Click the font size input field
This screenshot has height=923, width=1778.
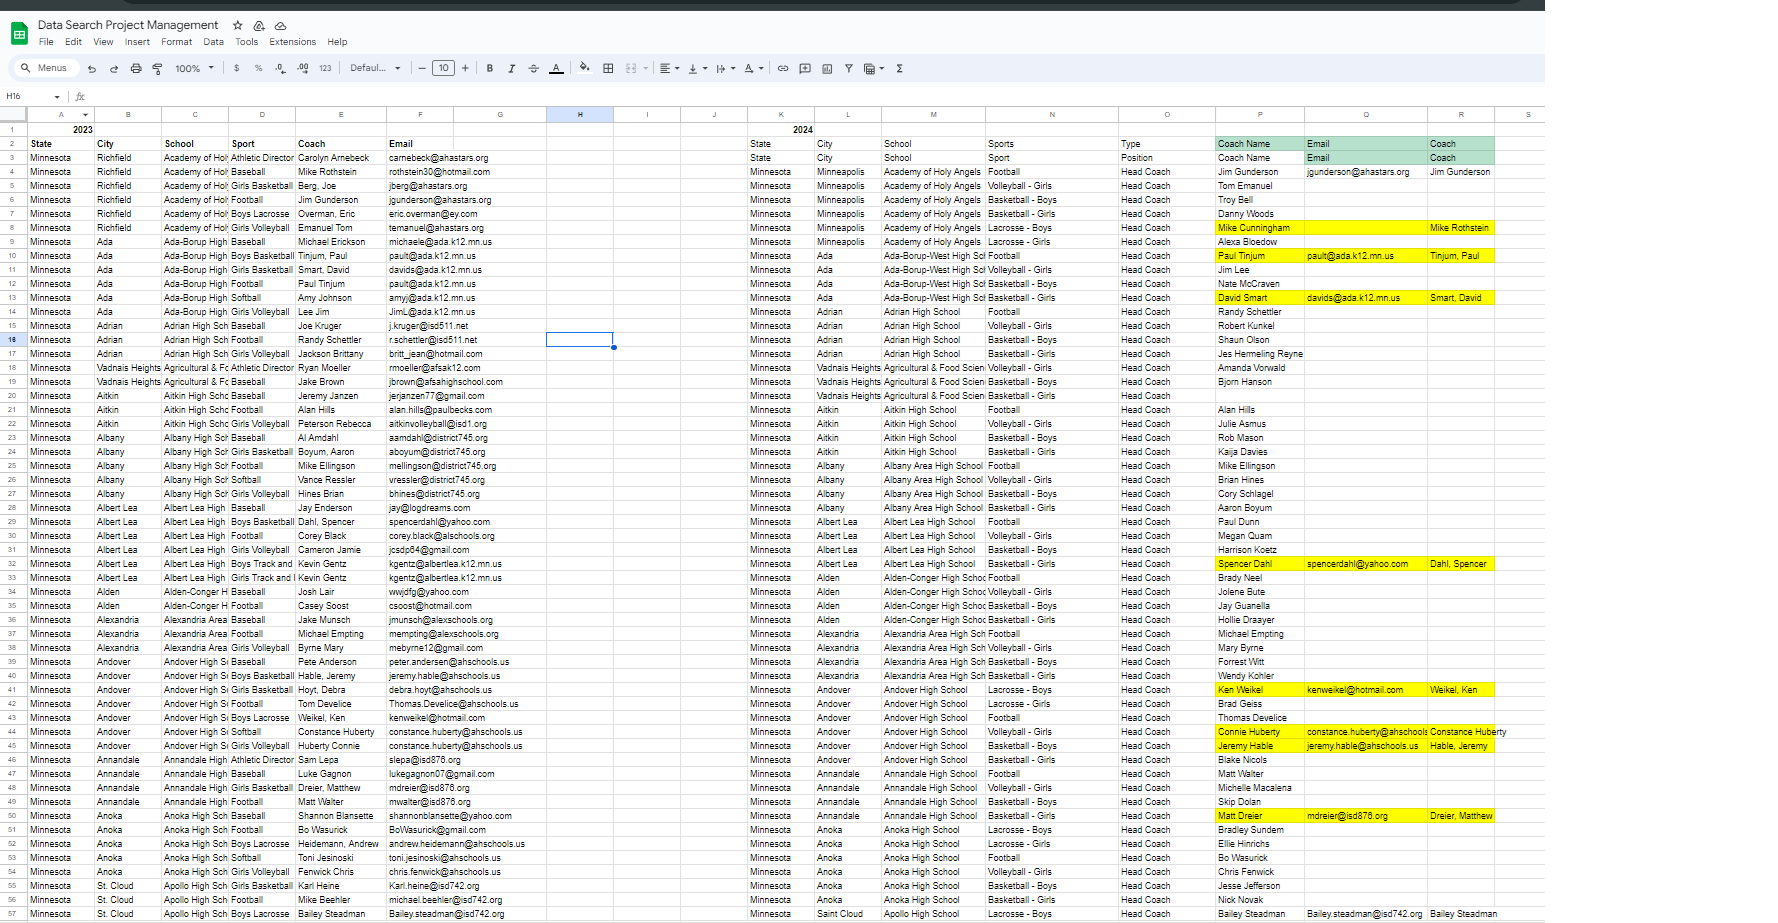(443, 69)
